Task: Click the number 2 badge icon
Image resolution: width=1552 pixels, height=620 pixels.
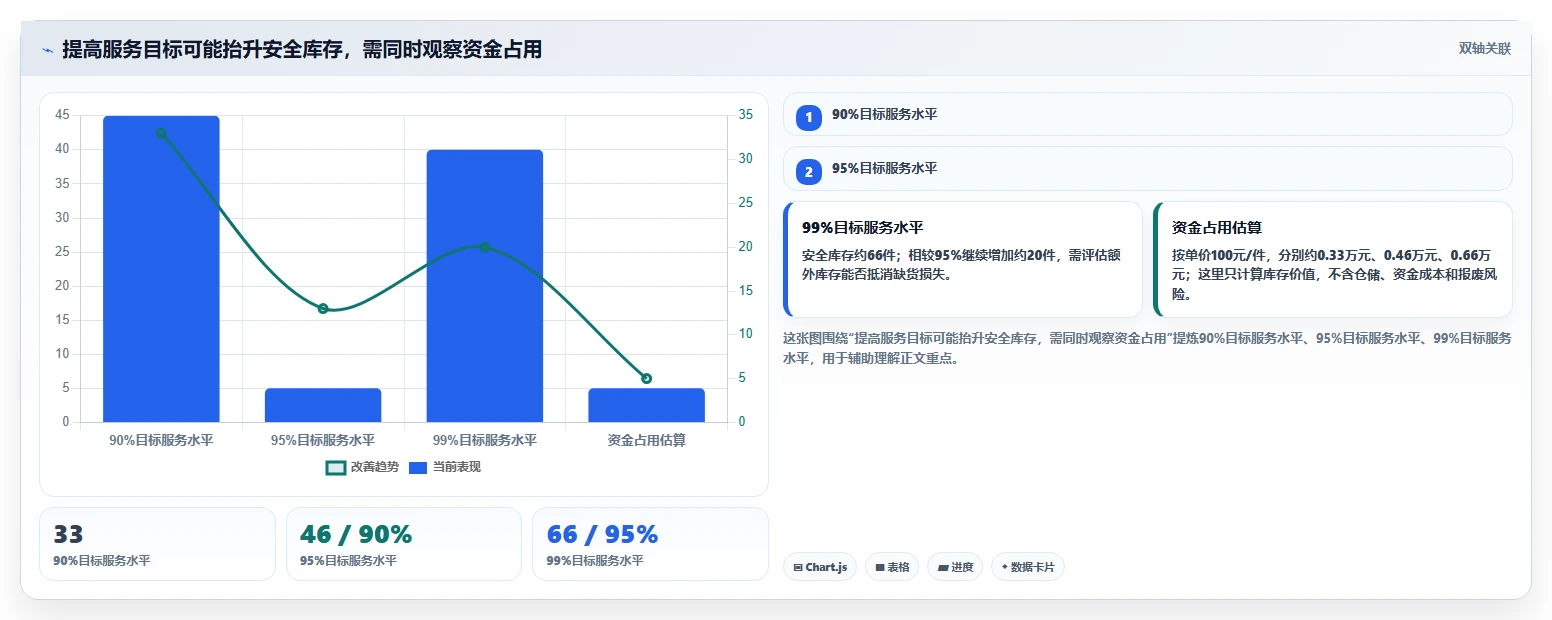Action: click(x=809, y=172)
